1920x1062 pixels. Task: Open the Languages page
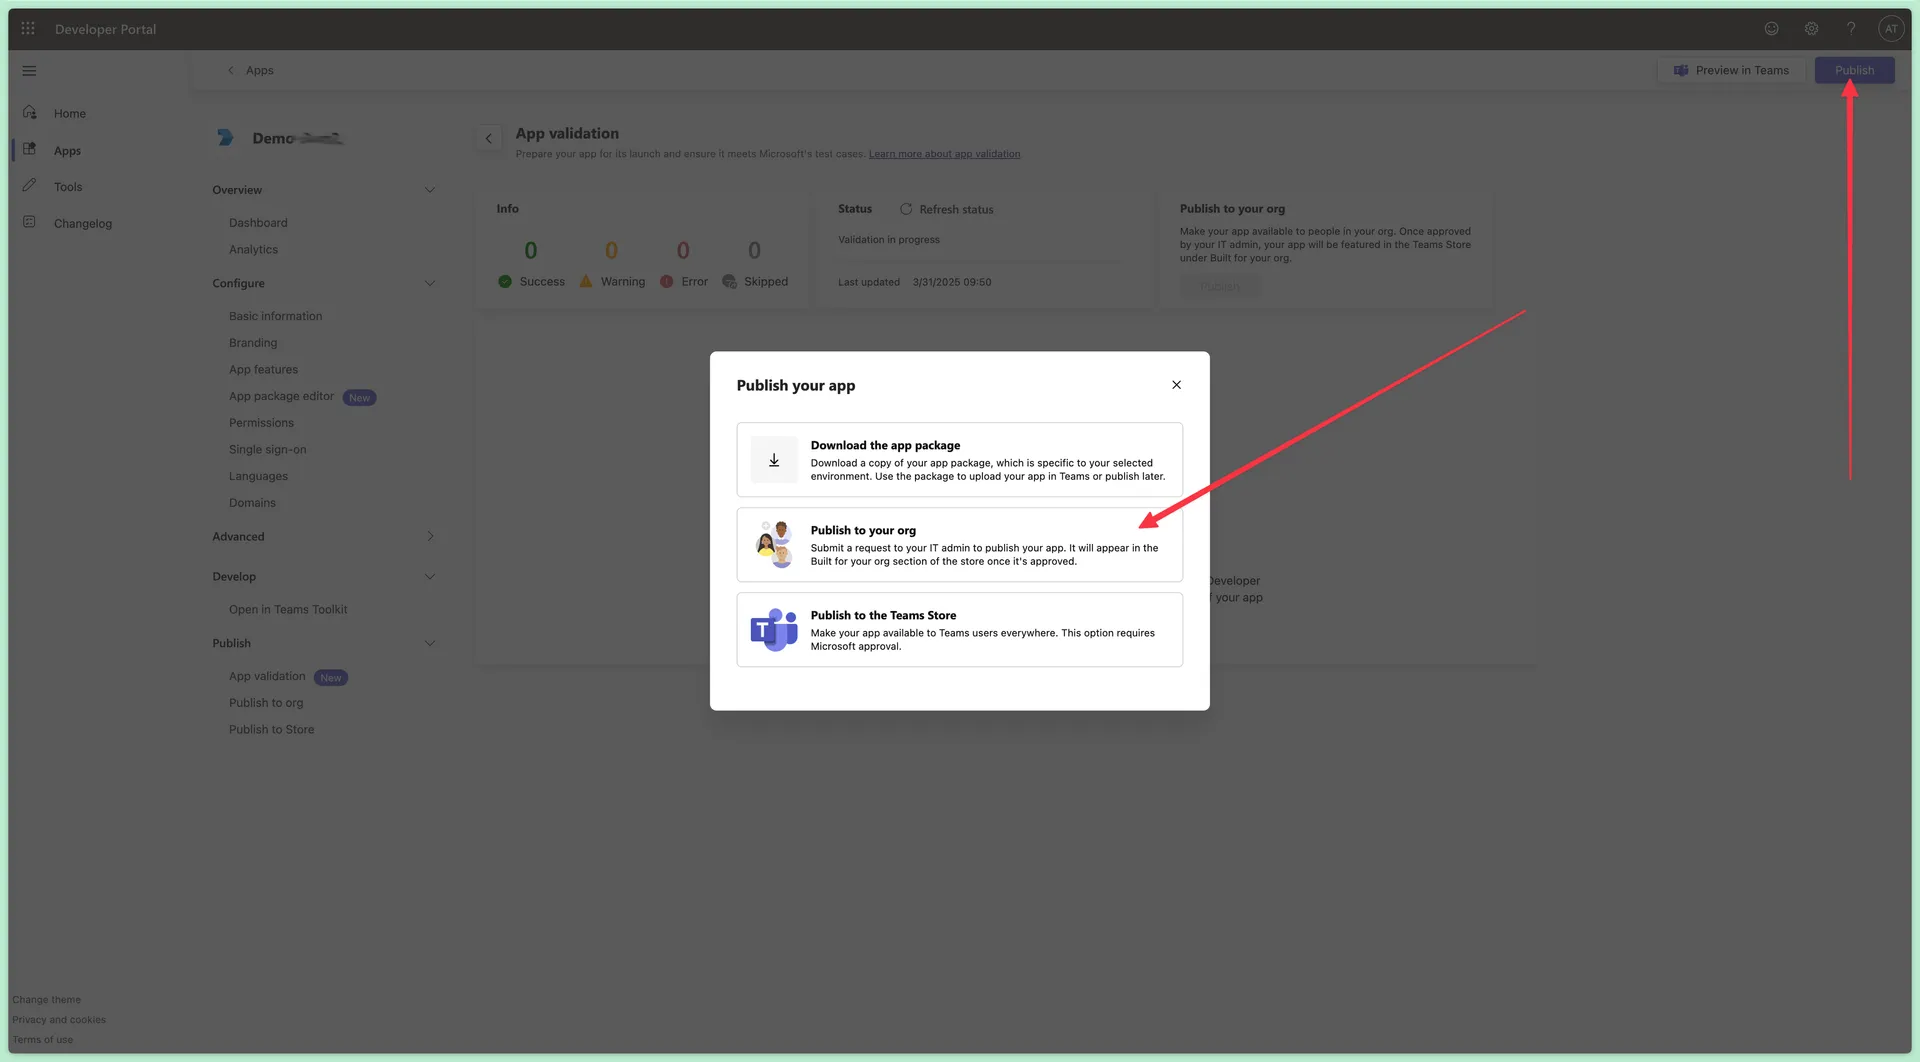258,476
